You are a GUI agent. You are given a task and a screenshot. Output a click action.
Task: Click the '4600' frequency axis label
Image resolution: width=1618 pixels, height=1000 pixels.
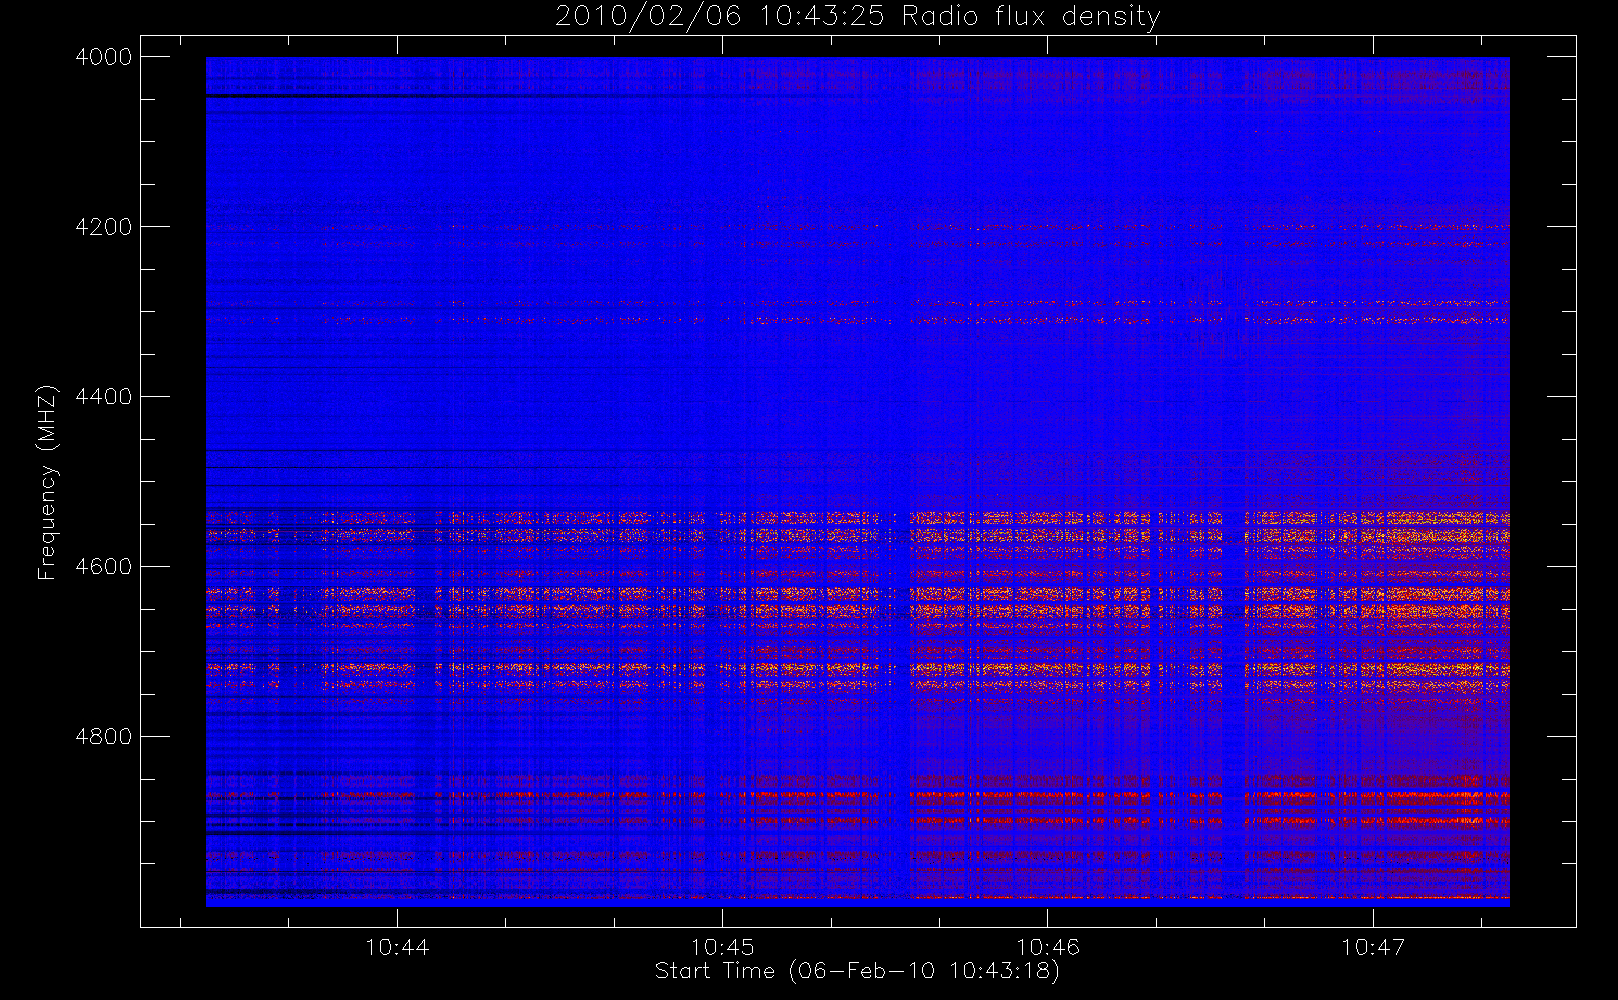pyautogui.click(x=104, y=567)
